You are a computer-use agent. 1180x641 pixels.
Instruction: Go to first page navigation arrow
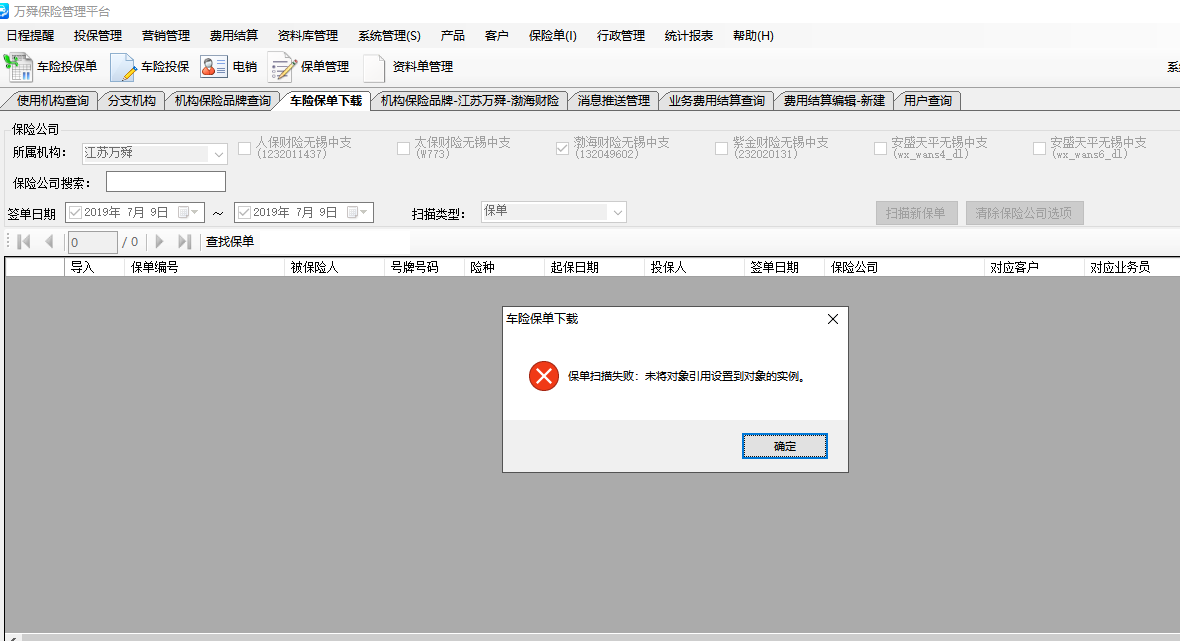click(23, 242)
